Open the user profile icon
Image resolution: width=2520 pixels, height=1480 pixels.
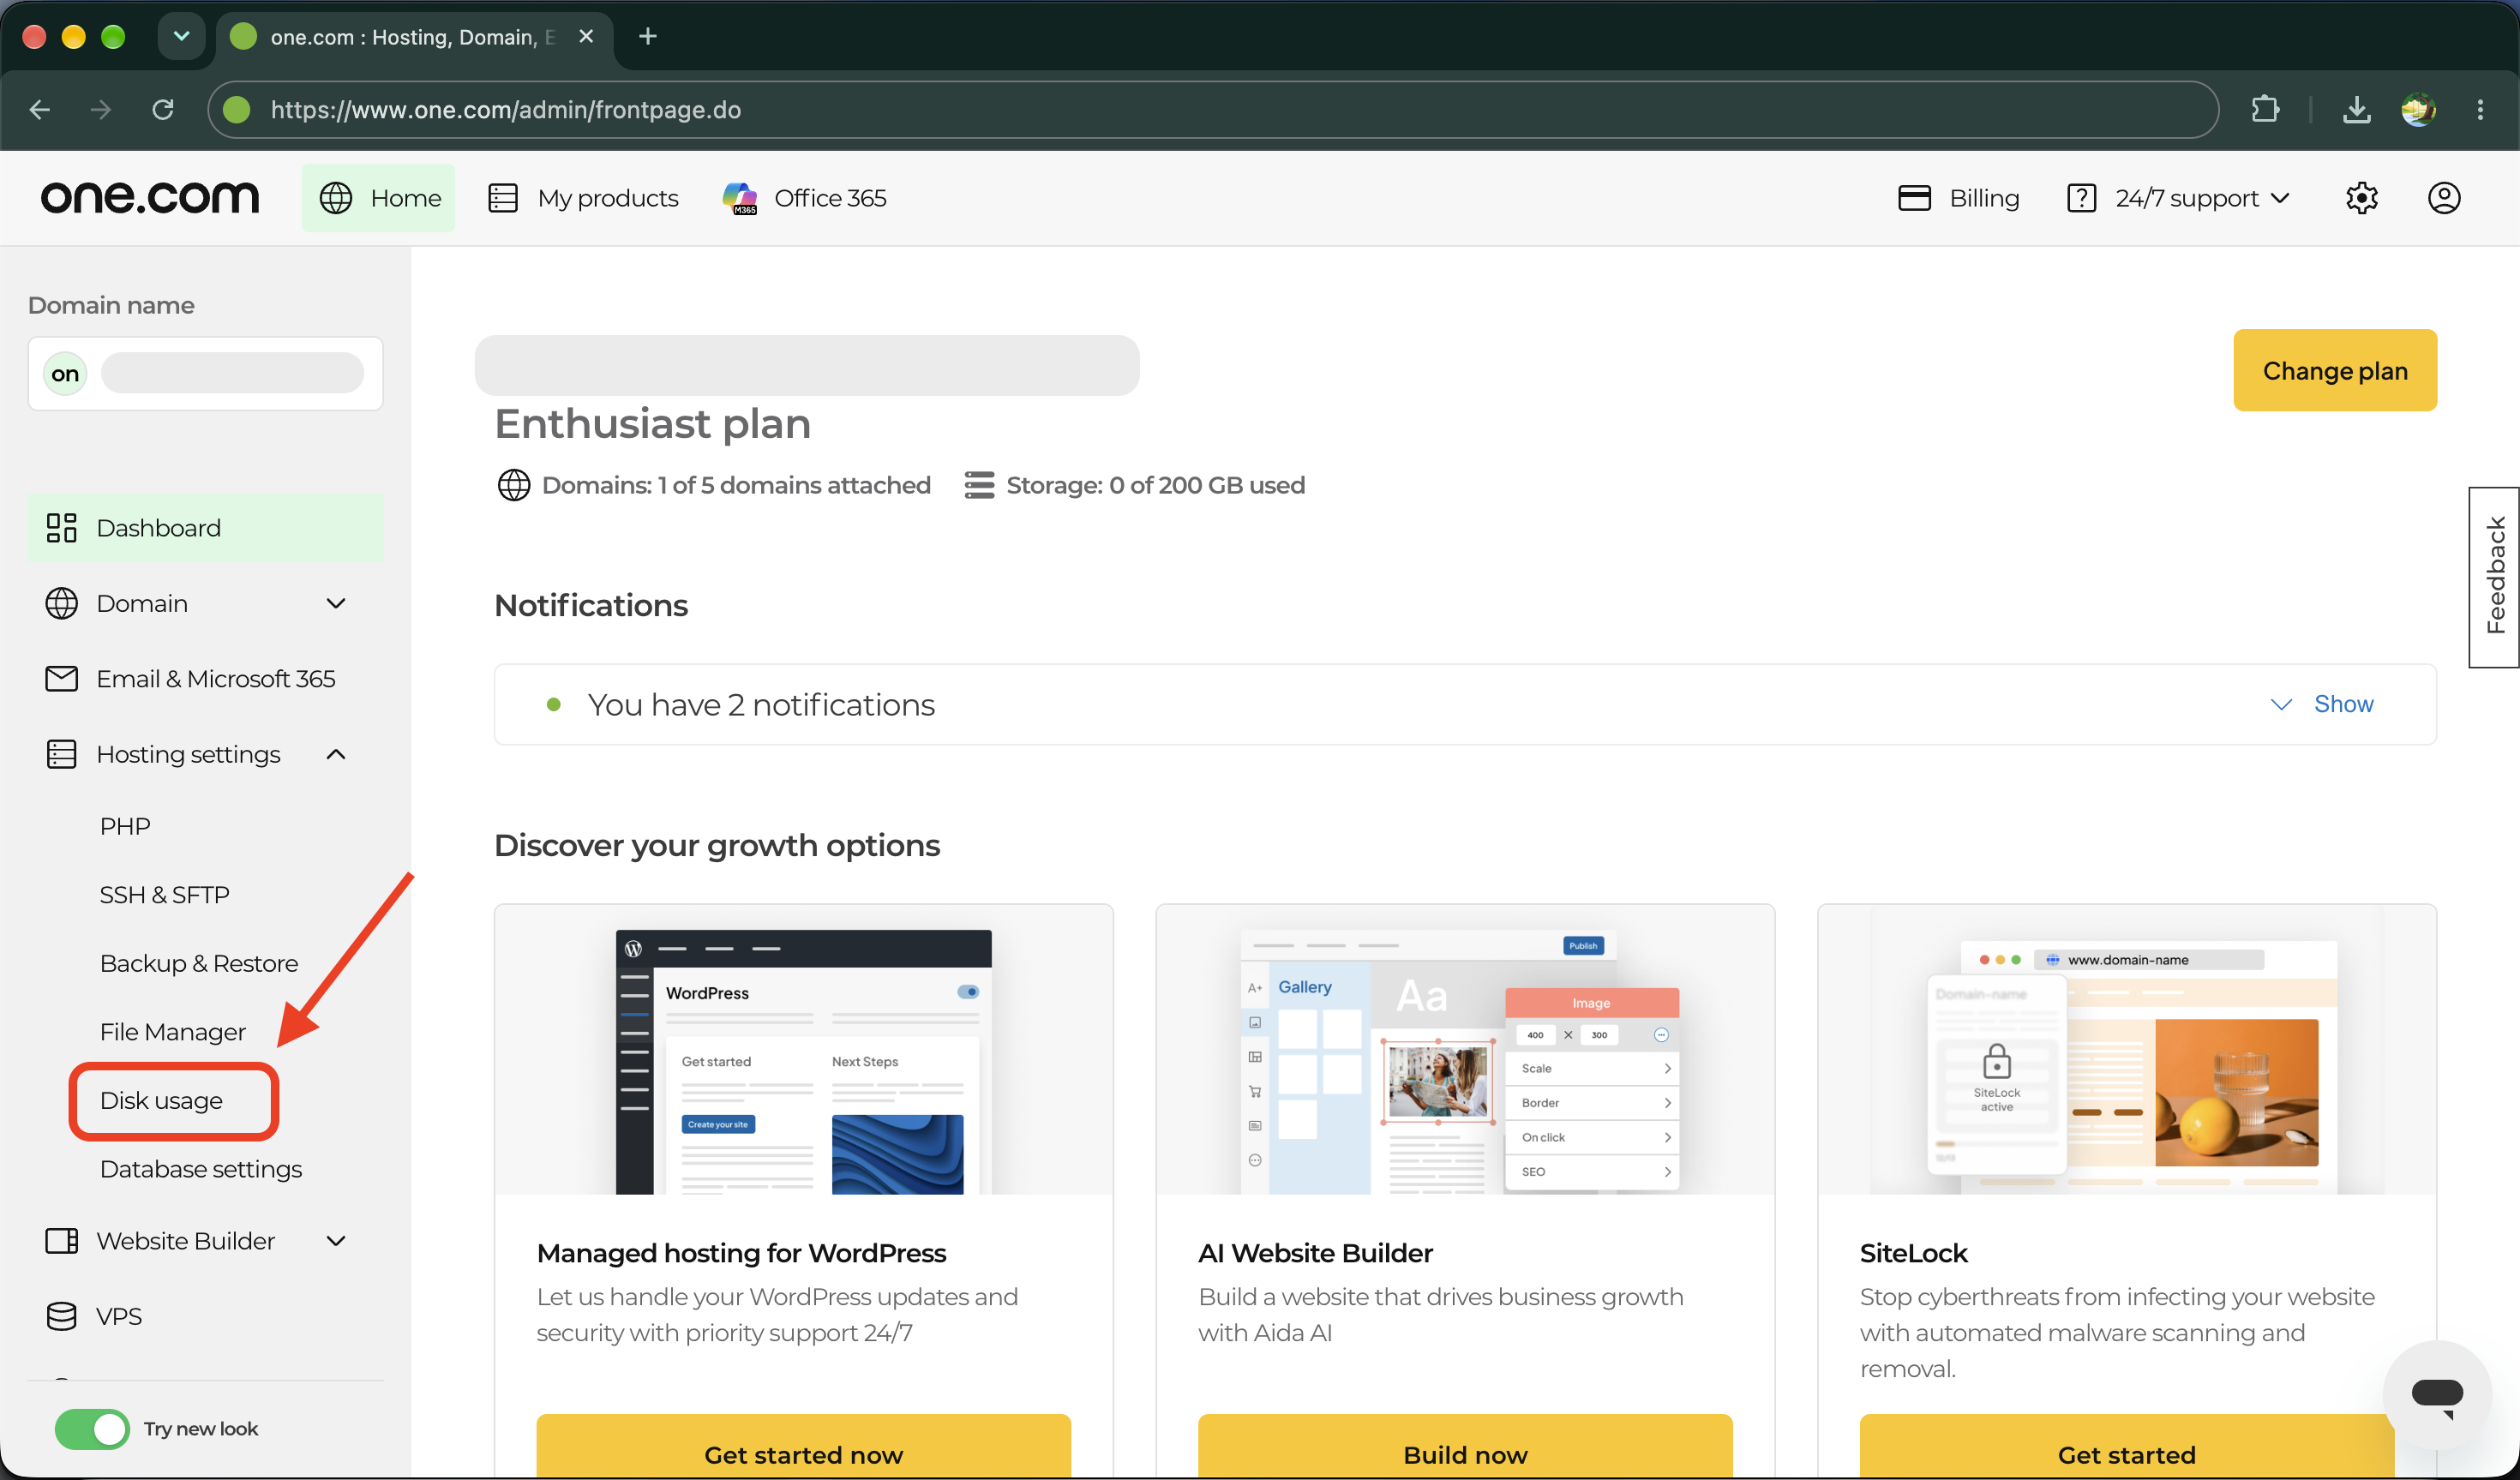click(2444, 198)
